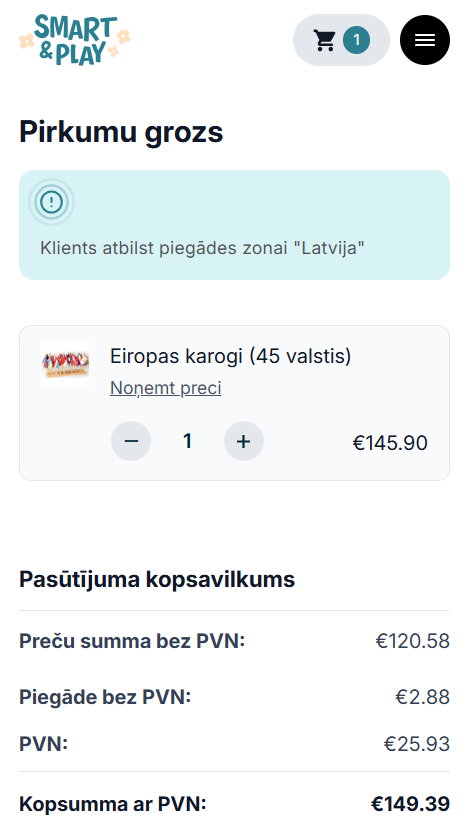467x832 pixels.
Task: Select the €25.93 PVN amount
Action: tap(417, 744)
